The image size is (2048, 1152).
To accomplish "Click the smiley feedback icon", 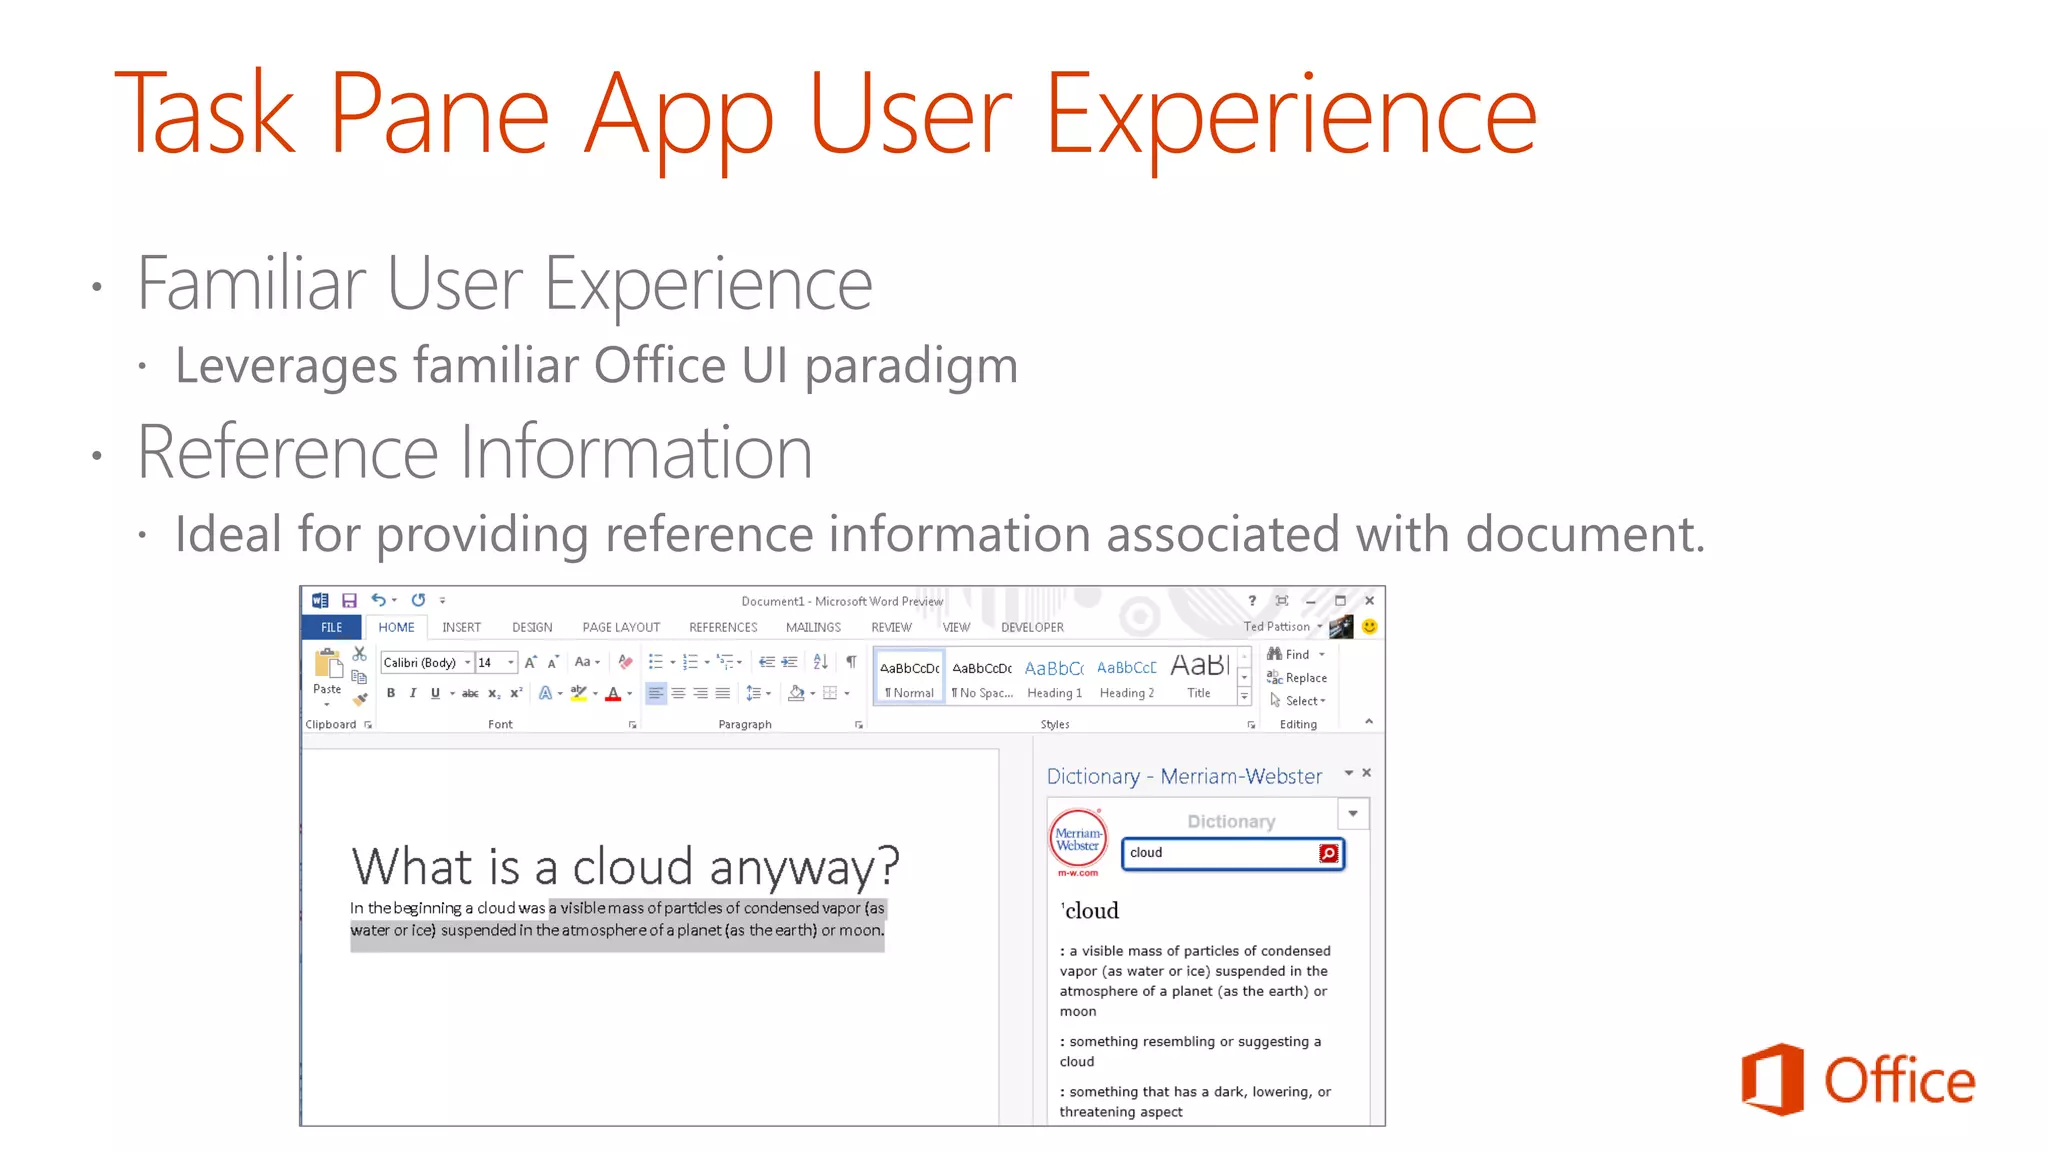I will click(x=1369, y=626).
